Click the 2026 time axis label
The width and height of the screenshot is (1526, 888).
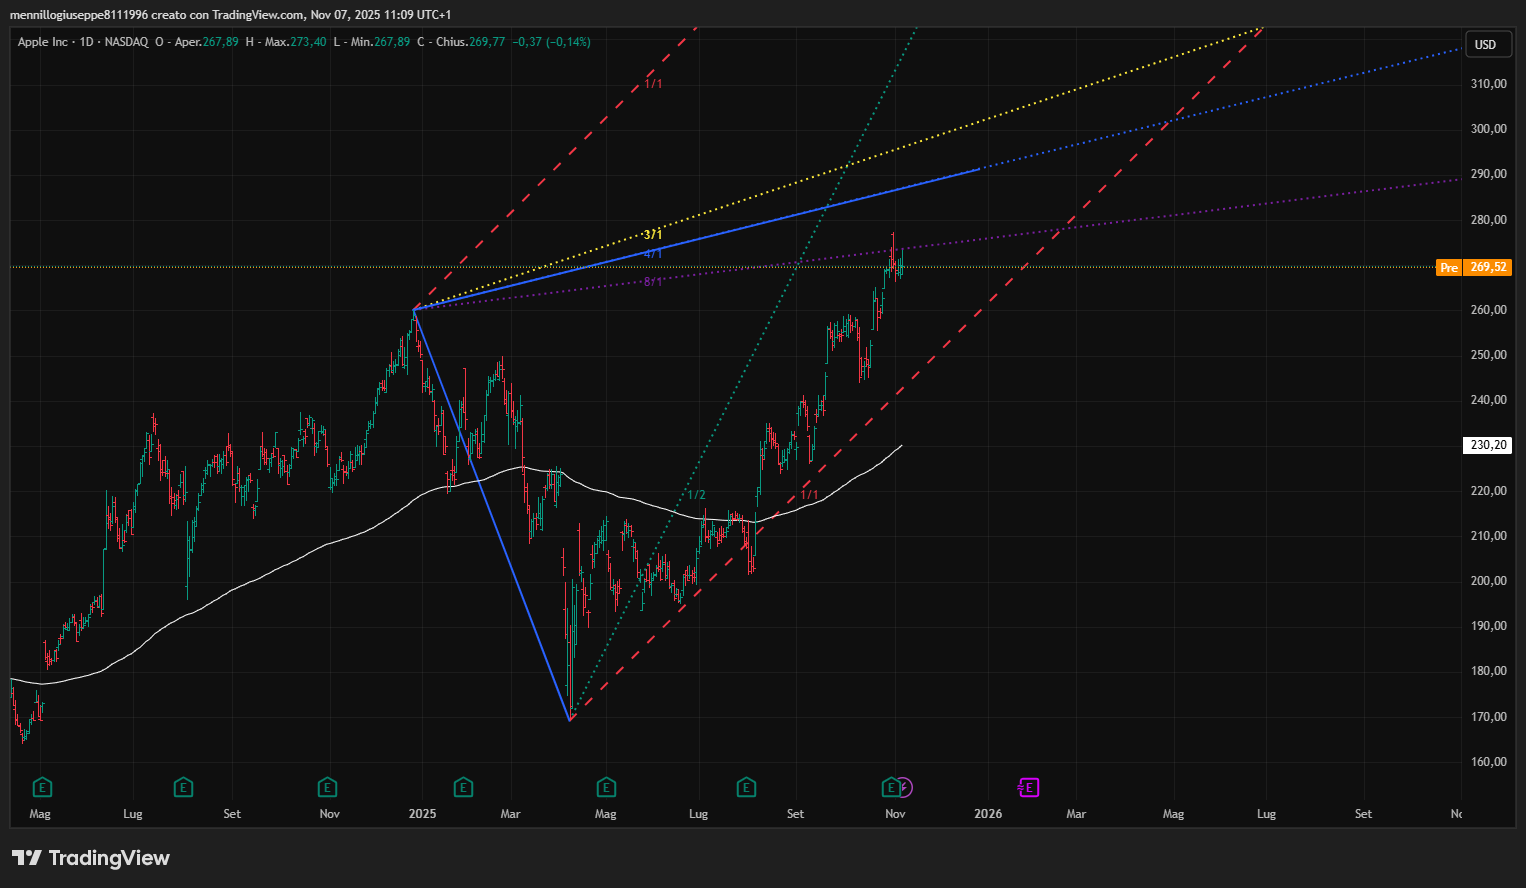[x=988, y=814]
